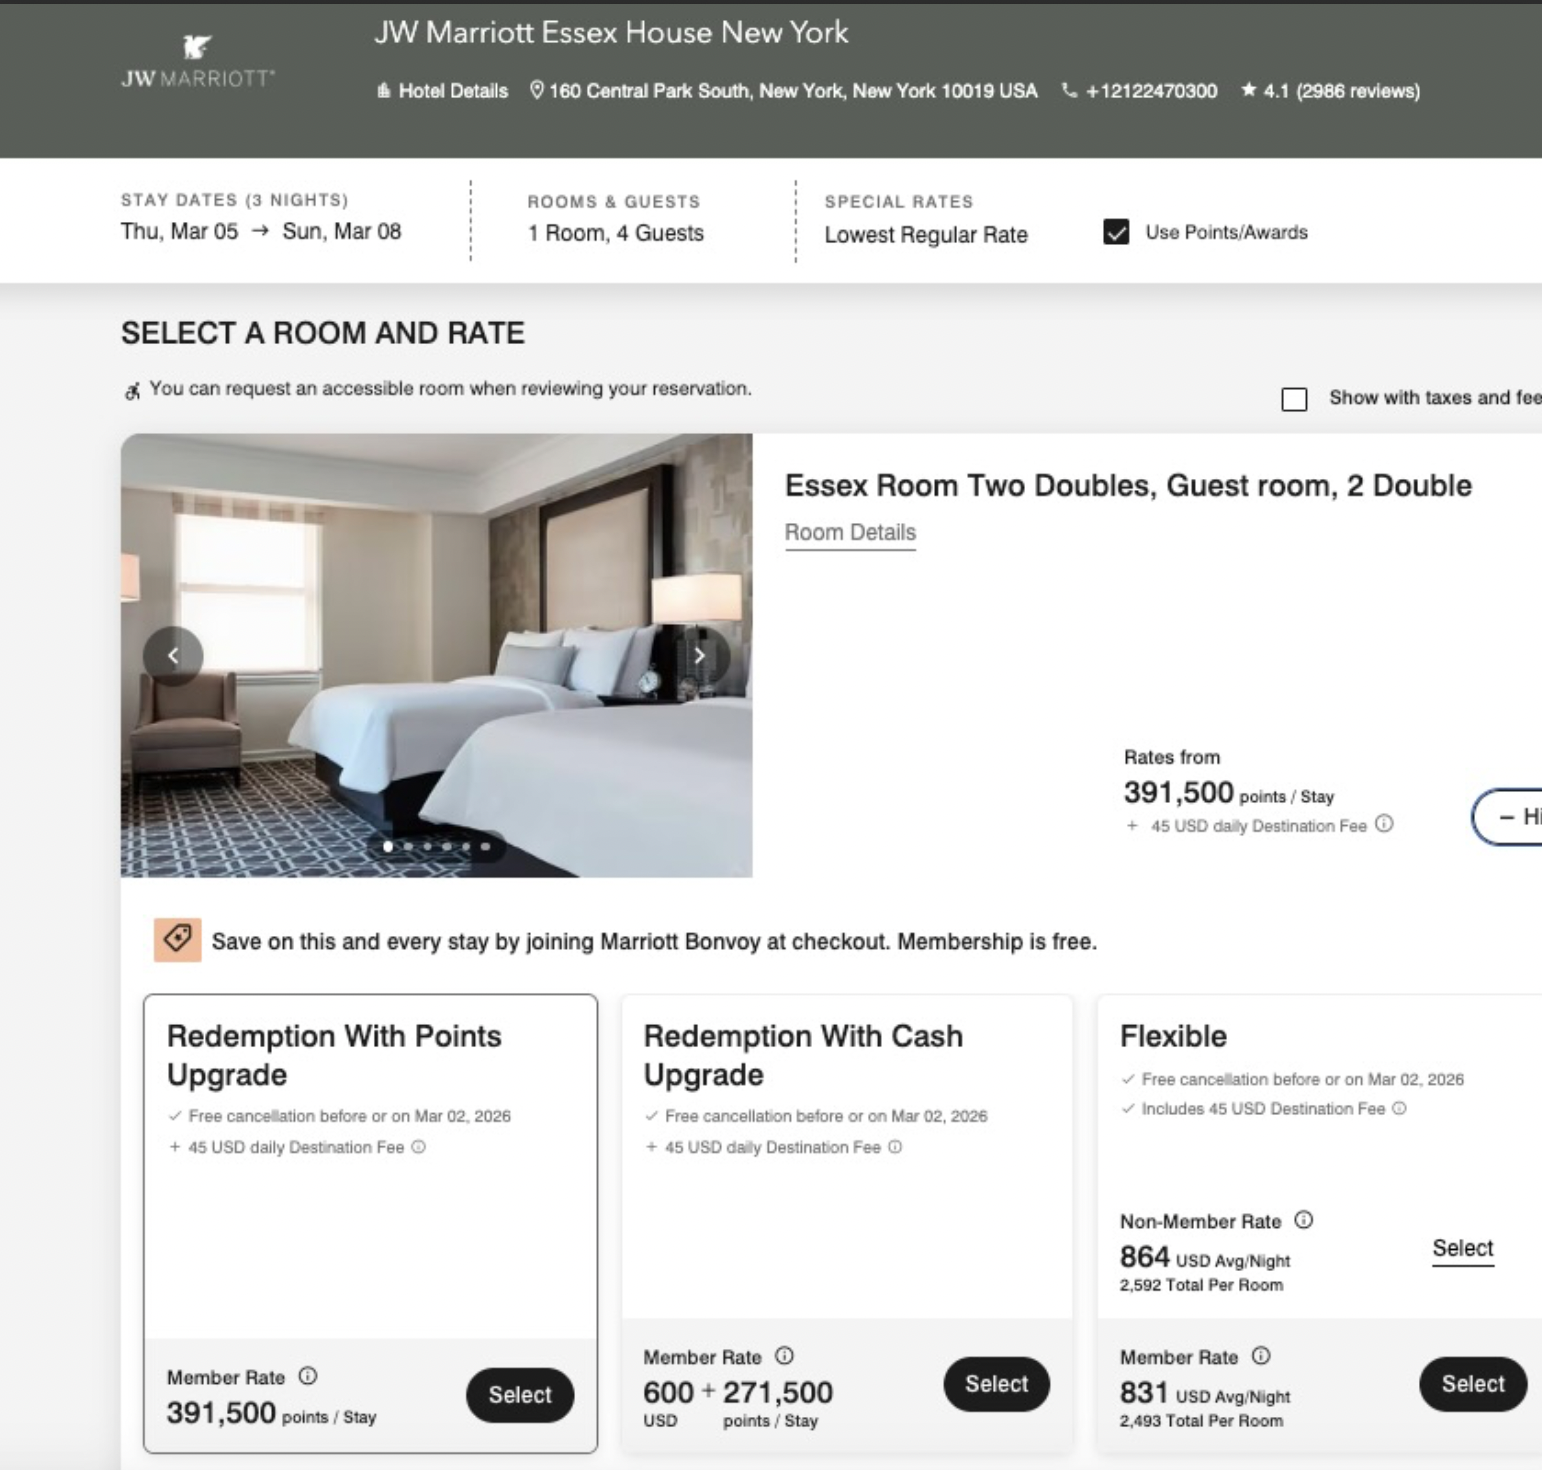Open the Stay Dates selector
Image resolution: width=1542 pixels, height=1470 pixels.
click(x=261, y=231)
